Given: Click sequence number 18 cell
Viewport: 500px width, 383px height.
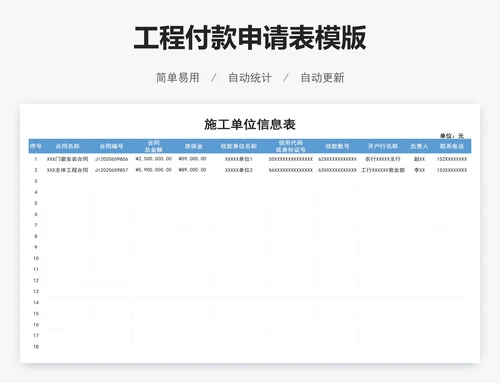Looking at the screenshot, I should tap(36, 347).
